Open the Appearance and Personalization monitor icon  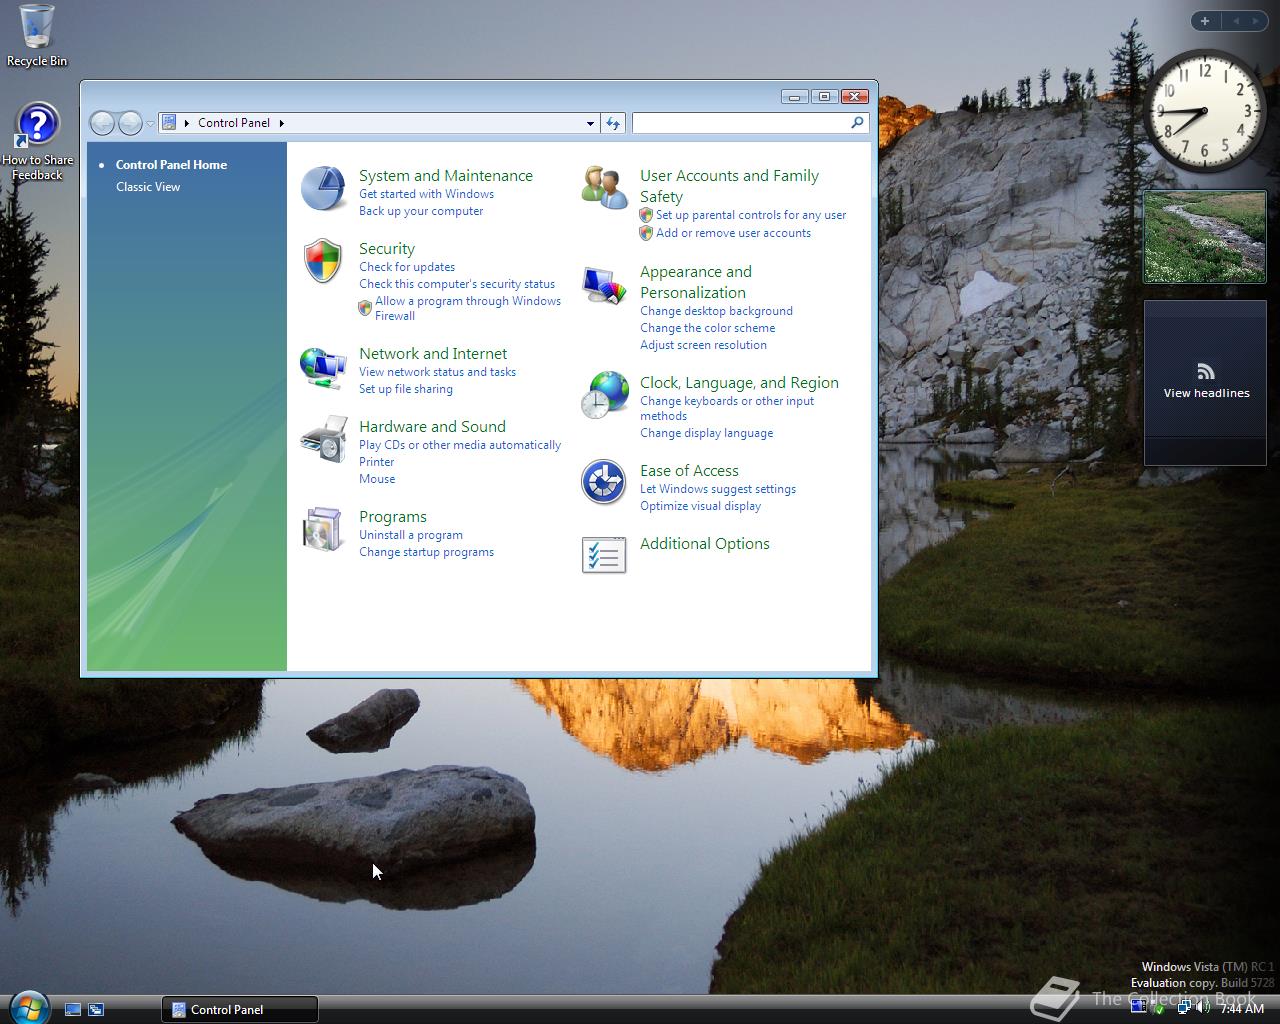tap(604, 285)
